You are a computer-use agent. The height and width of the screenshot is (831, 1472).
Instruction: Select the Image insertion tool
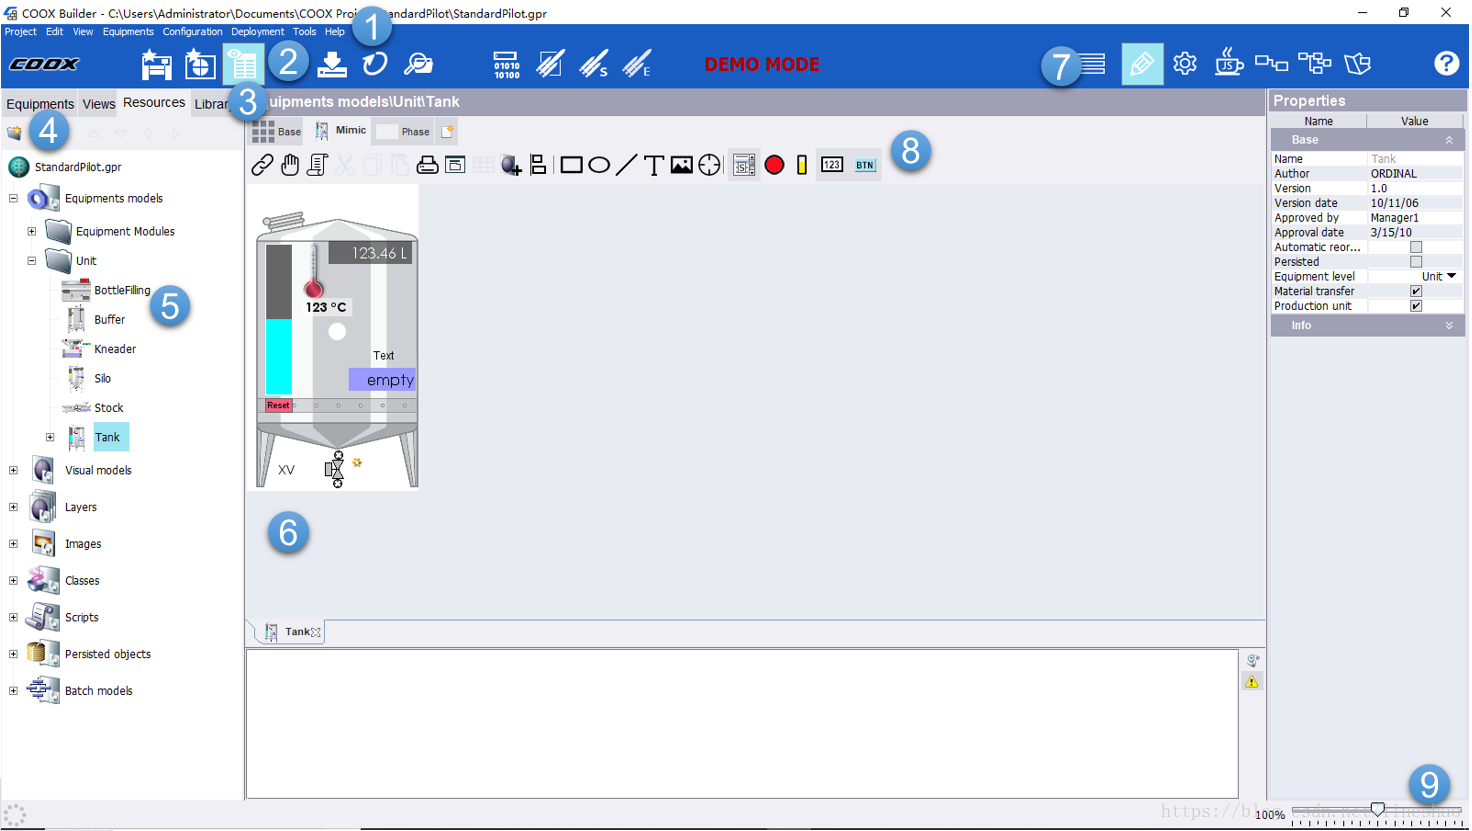[684, 164]
